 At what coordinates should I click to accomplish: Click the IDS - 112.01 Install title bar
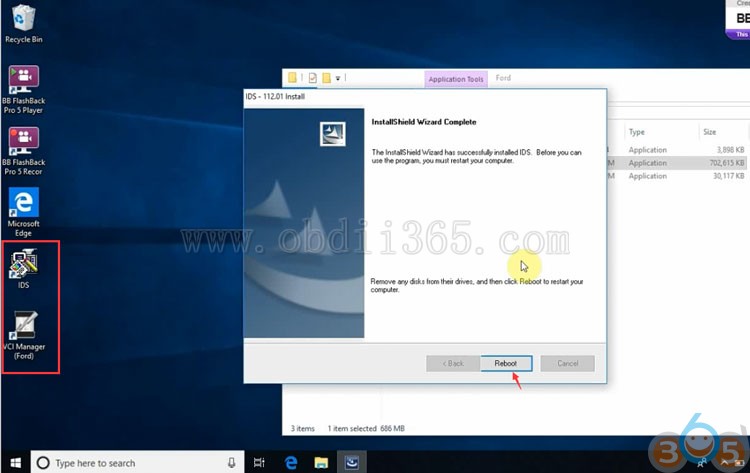click(425, 97)
